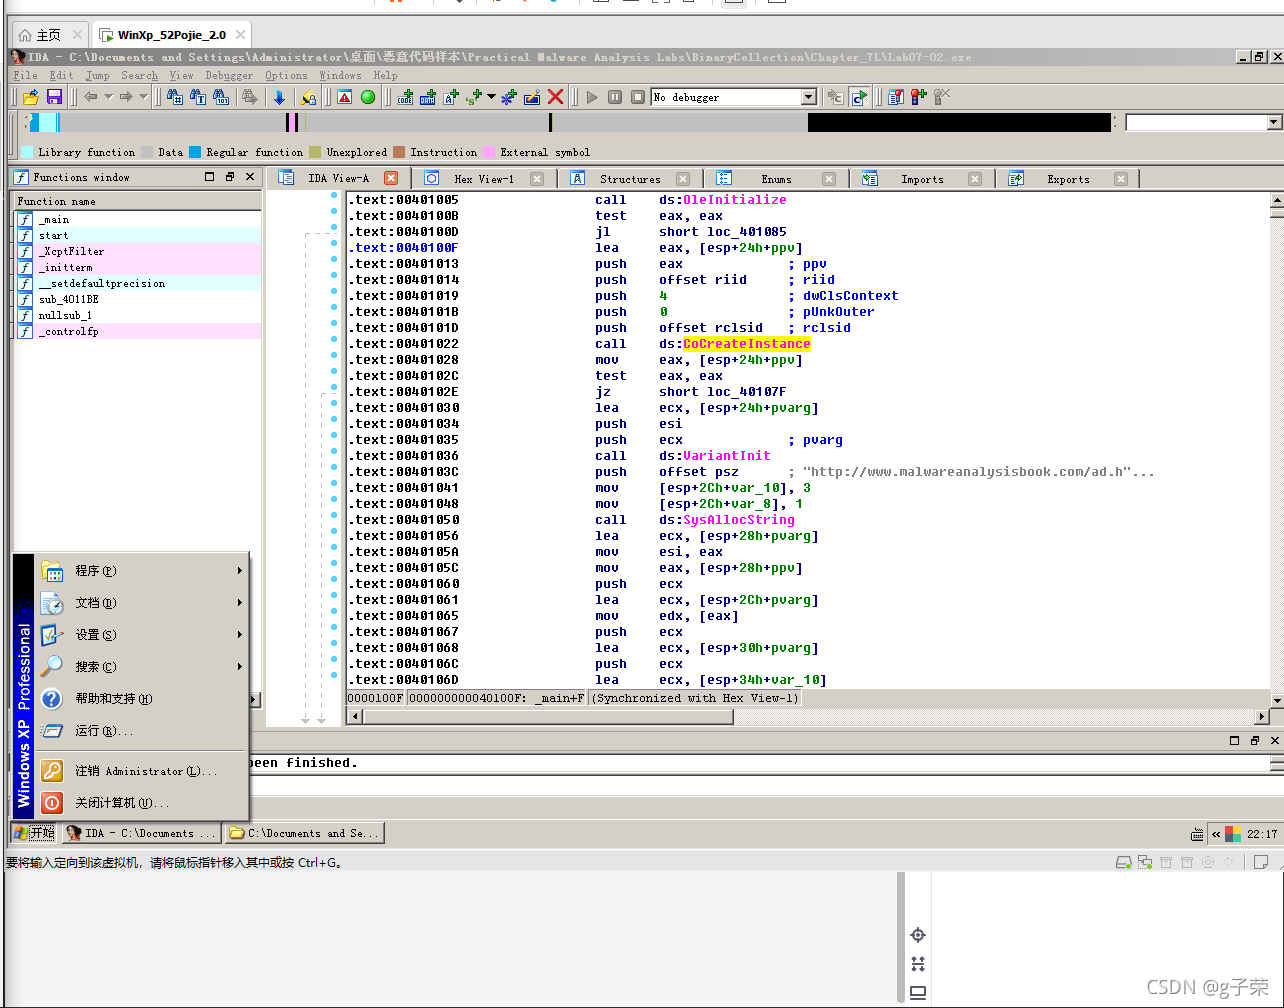The image size is (1284, 1008).
Task: Click the tray clock showing 22:17
Action: (x=1262, y=833)
